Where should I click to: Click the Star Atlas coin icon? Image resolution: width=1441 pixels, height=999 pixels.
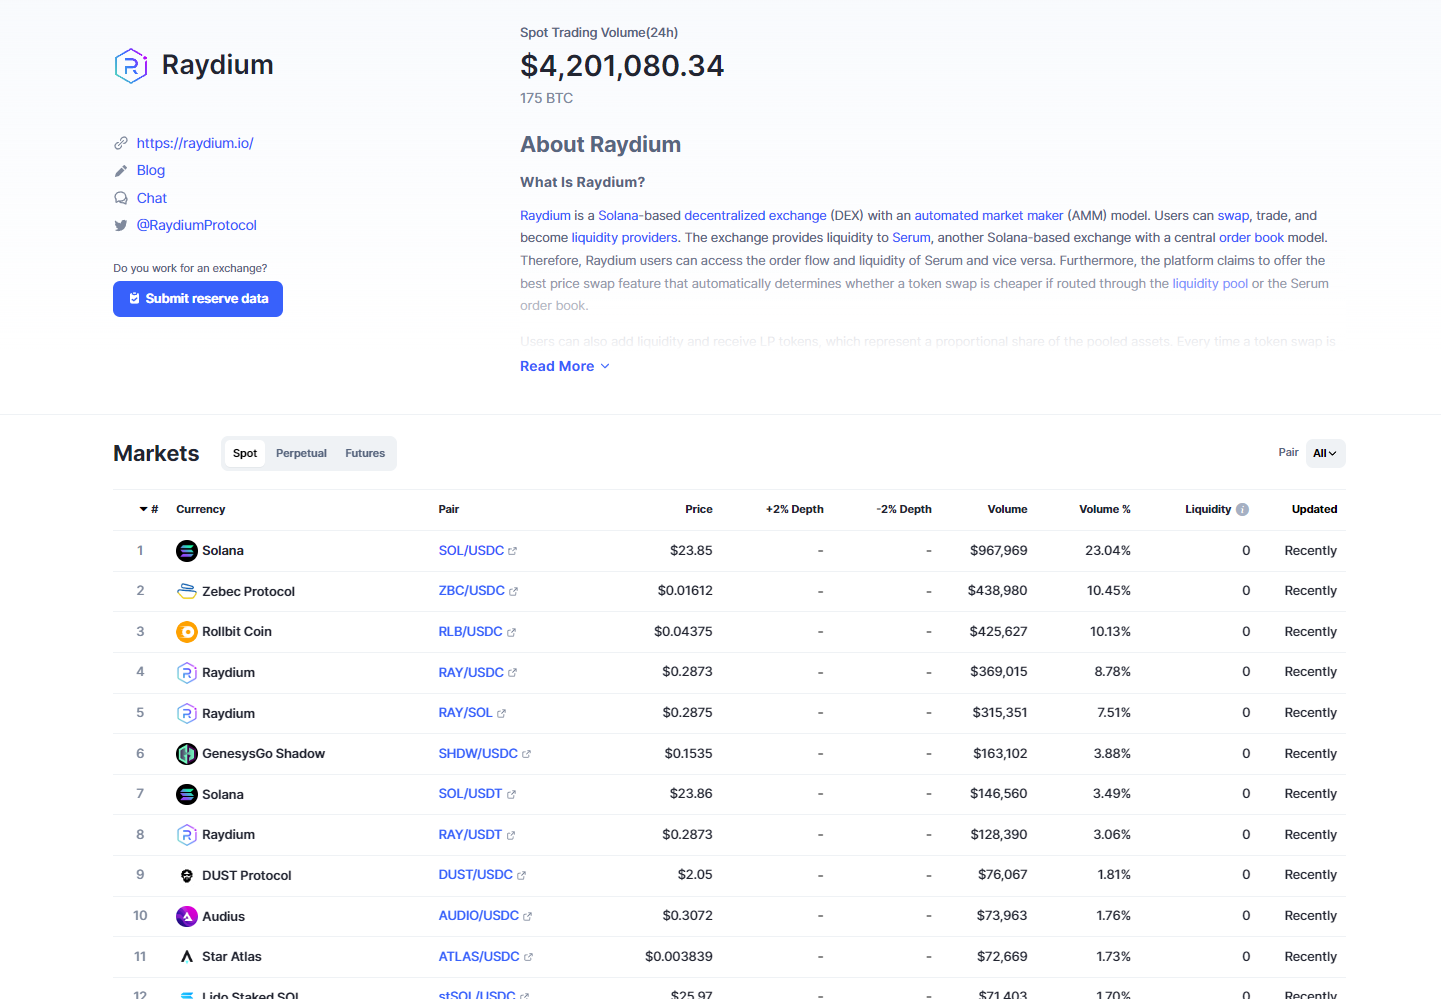(187, 957)
